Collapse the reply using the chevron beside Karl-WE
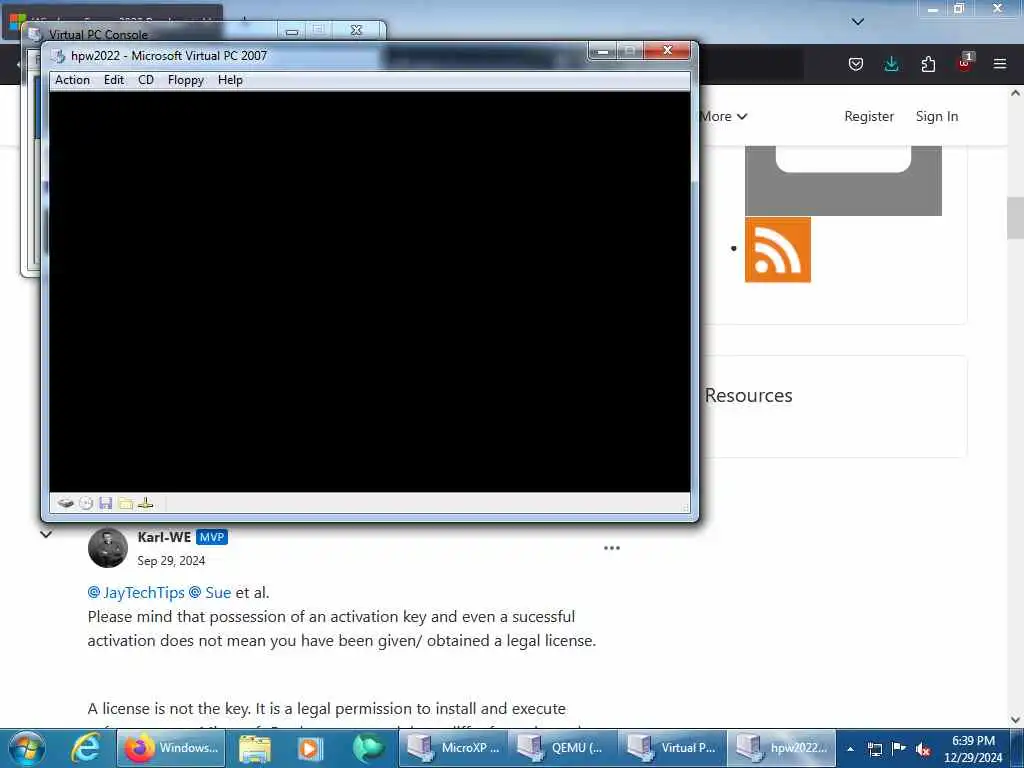The height and width of the screenshot is (768, 1024). 46,534
